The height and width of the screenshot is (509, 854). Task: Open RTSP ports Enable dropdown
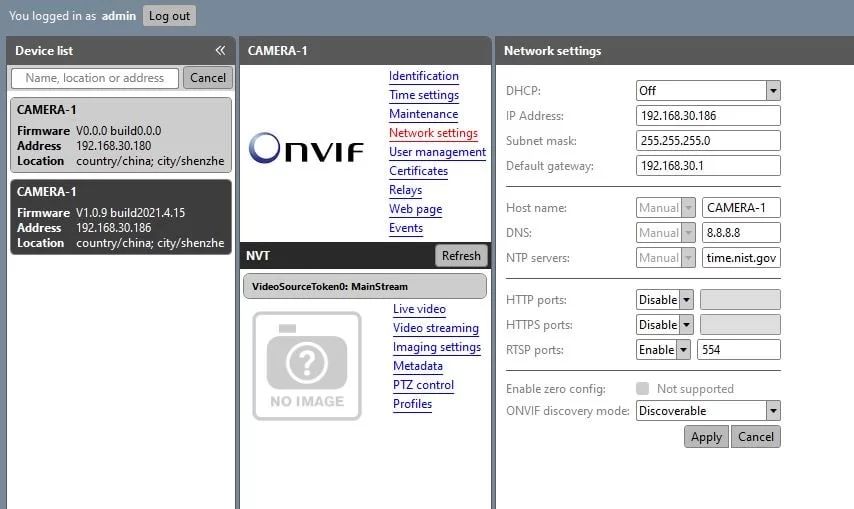(x=663, y=350)
